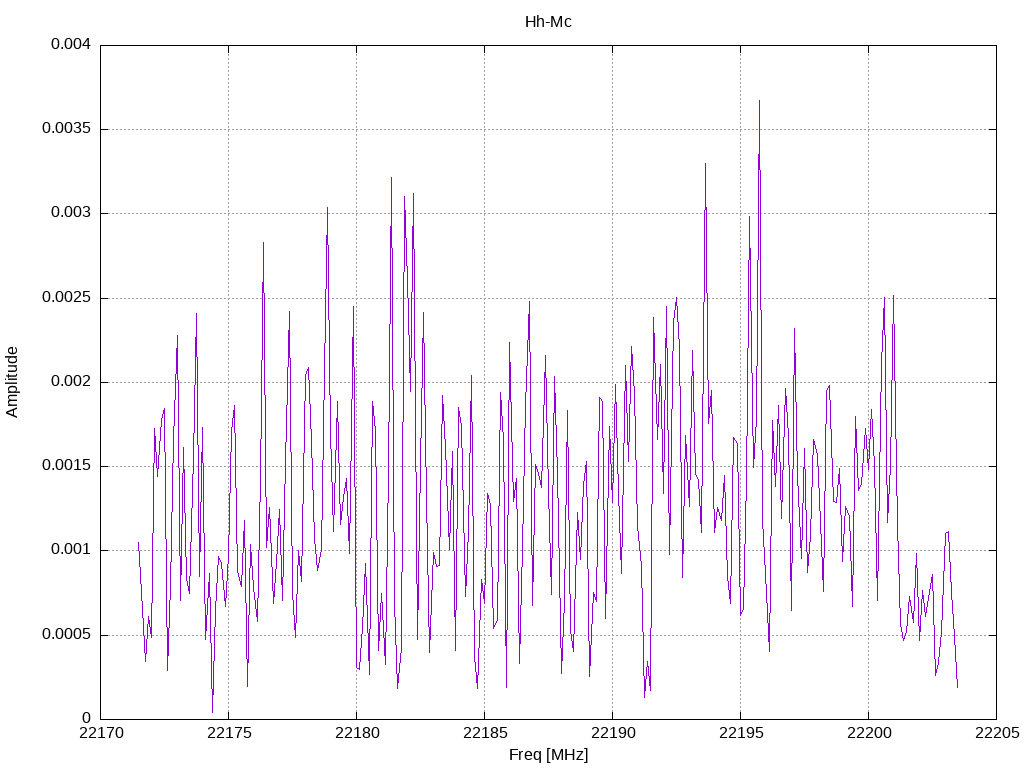
Task: Click the 0.0015 y-axis tick label
Action: click(x=67, y=466)
